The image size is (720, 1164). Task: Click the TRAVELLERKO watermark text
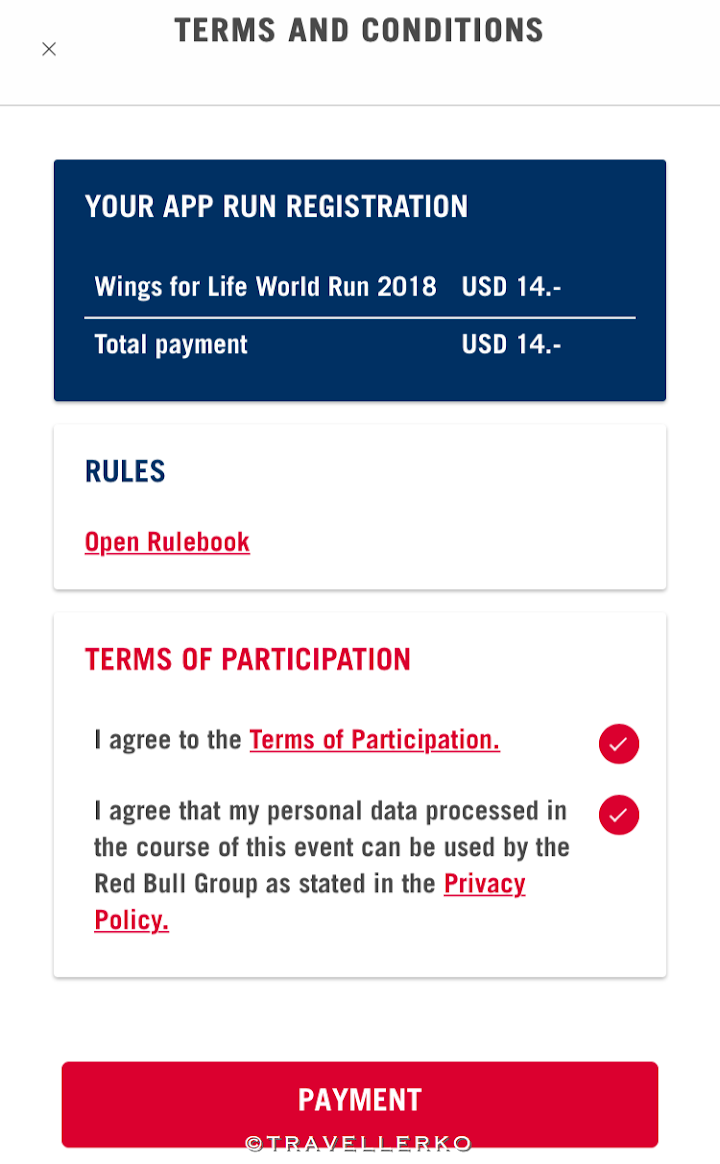point(360,1143)
